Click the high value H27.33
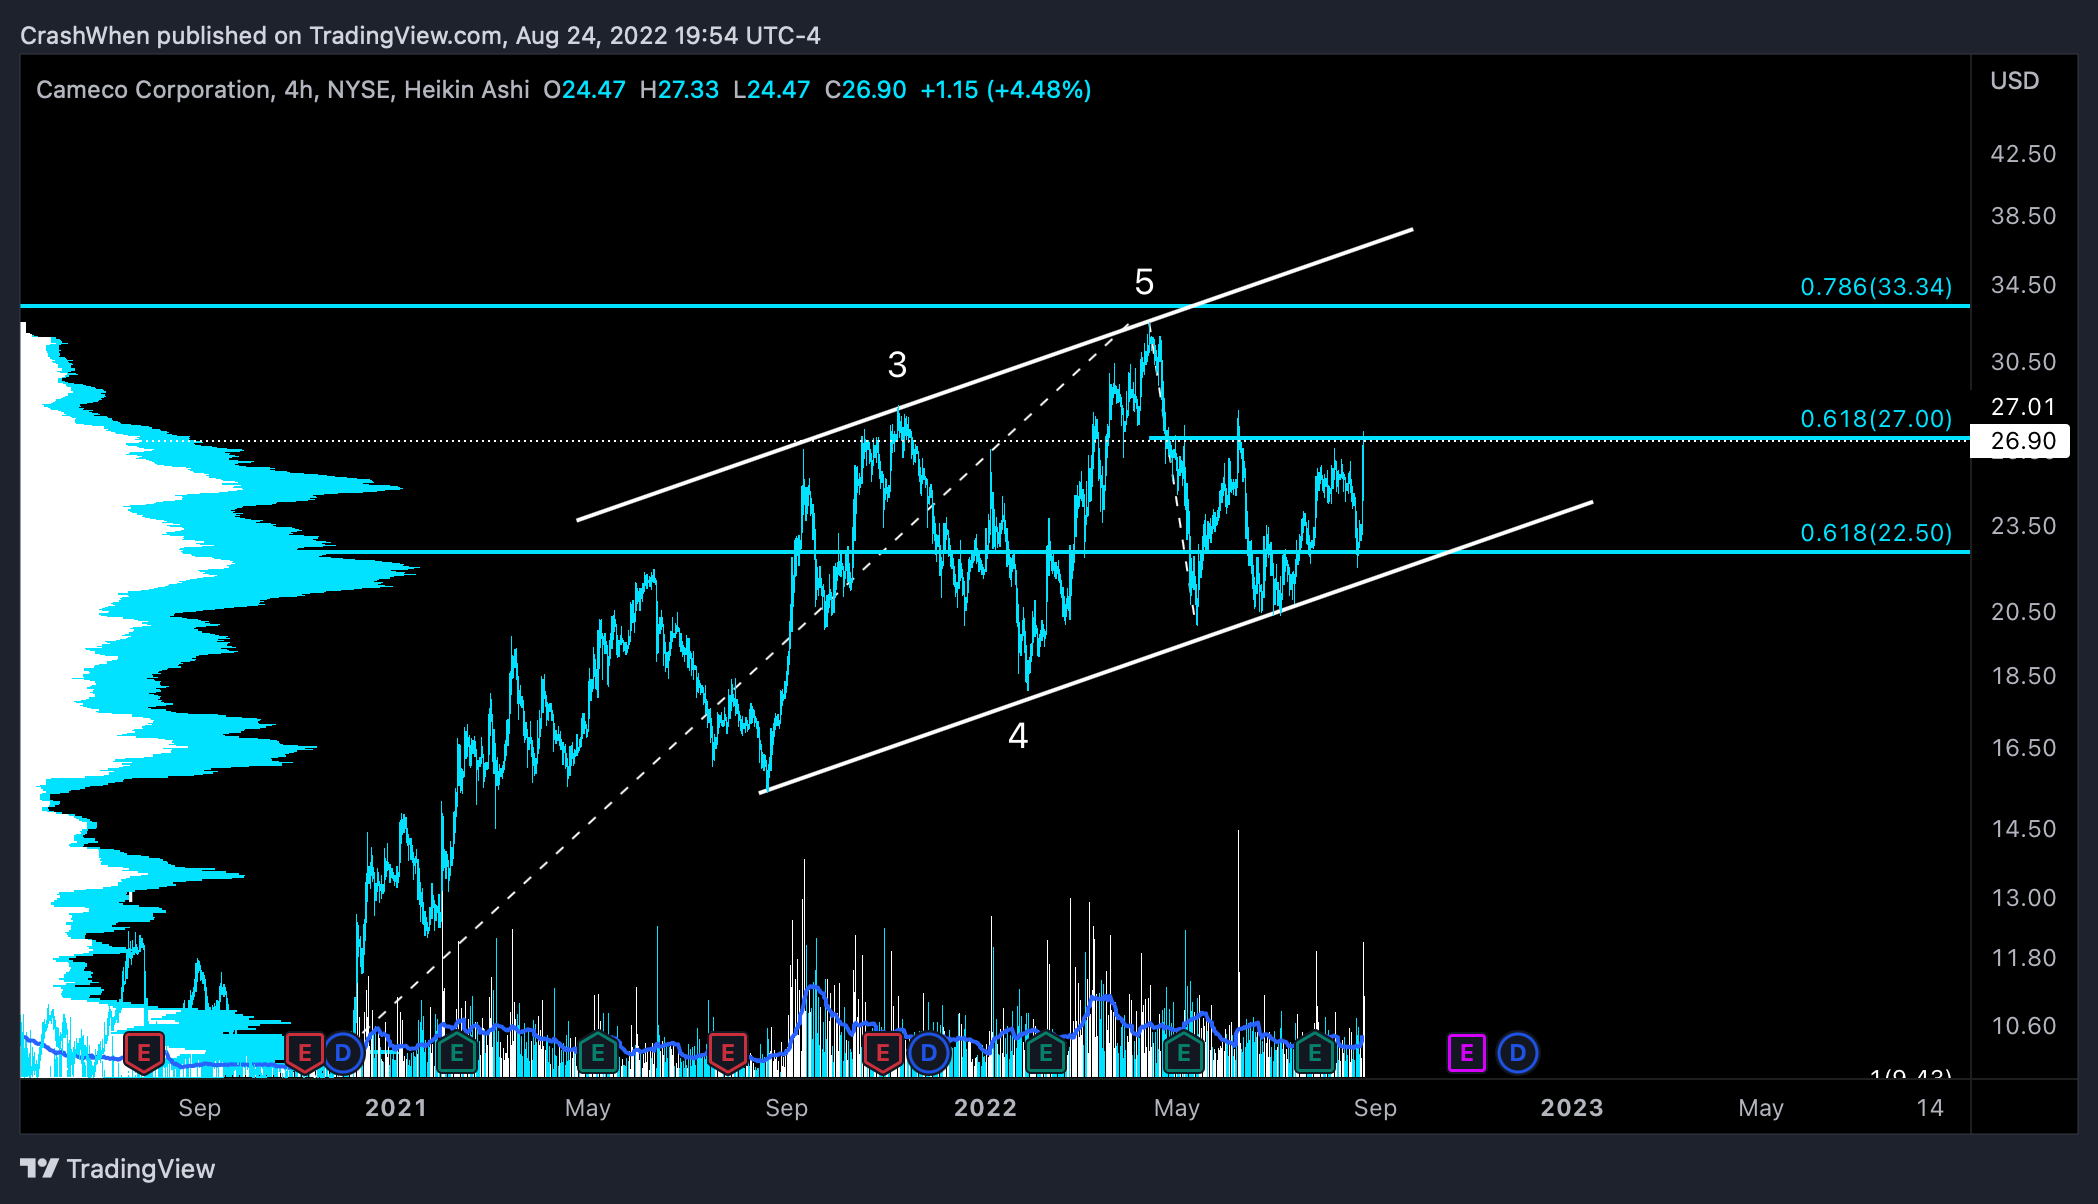 [x=679, y=90]
